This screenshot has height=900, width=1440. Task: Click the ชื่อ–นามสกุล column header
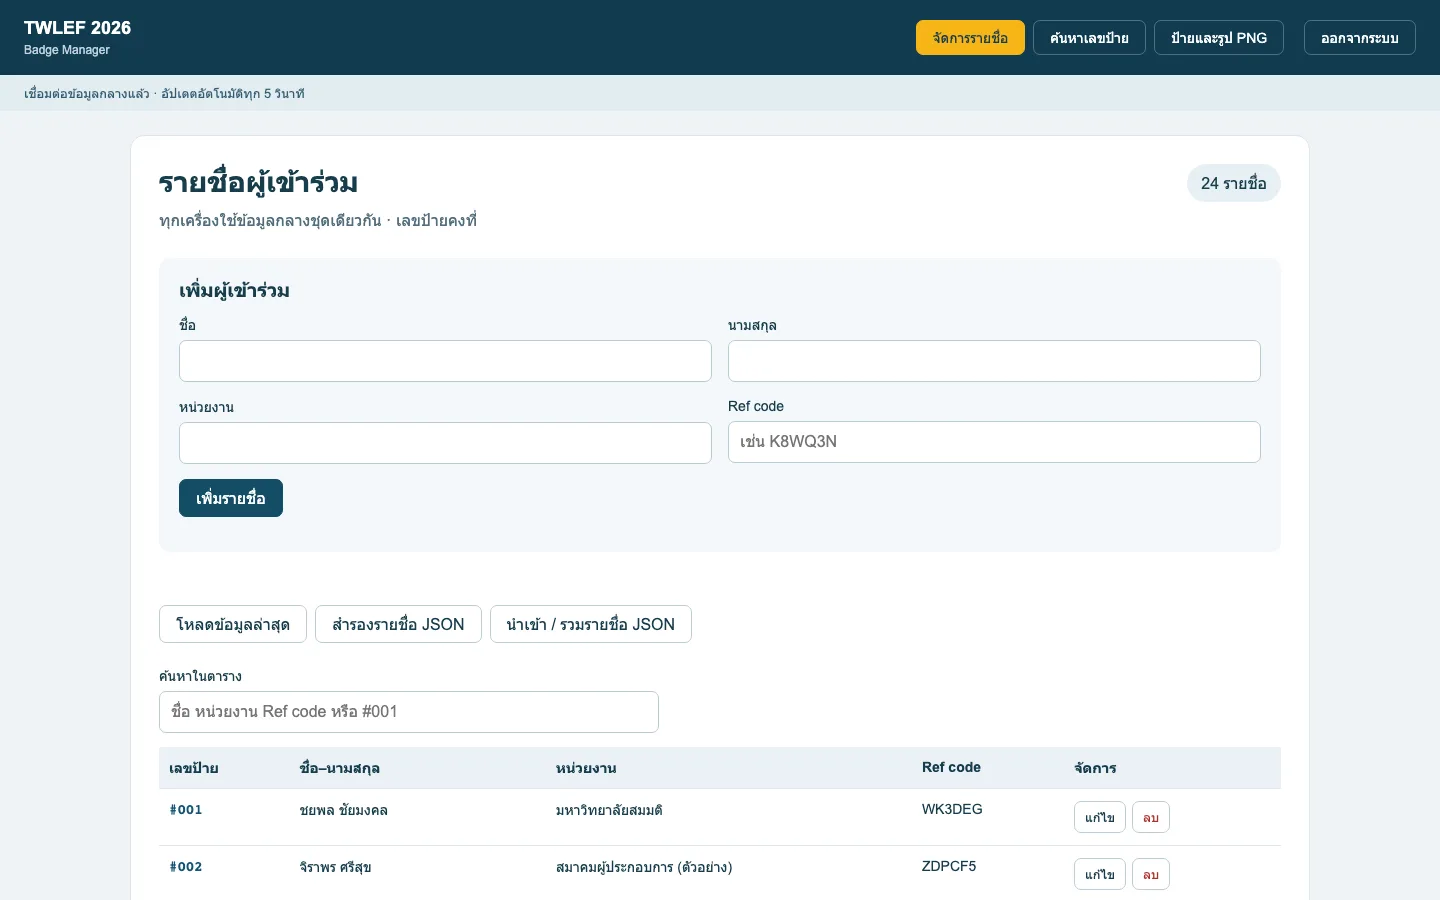pos(340,768)
